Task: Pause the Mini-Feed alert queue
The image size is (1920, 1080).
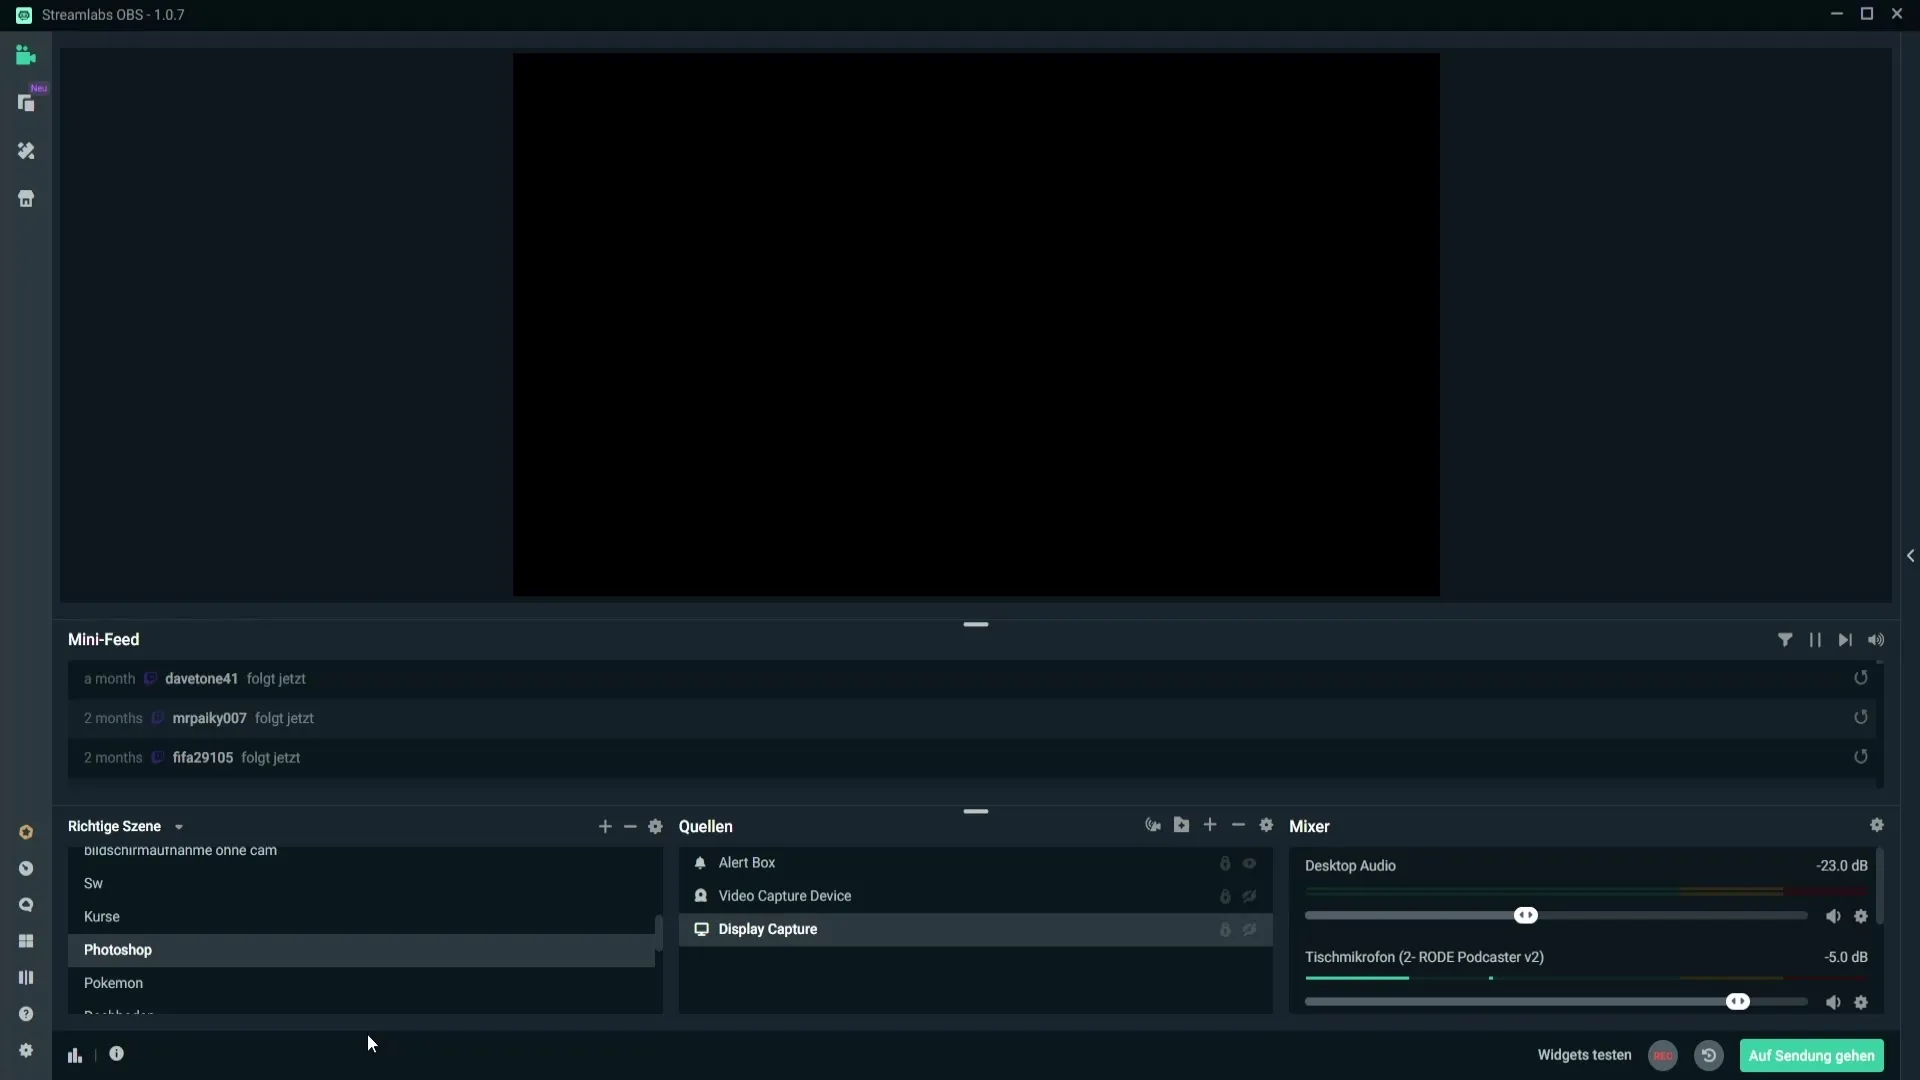Action: tap(1815, 640)
